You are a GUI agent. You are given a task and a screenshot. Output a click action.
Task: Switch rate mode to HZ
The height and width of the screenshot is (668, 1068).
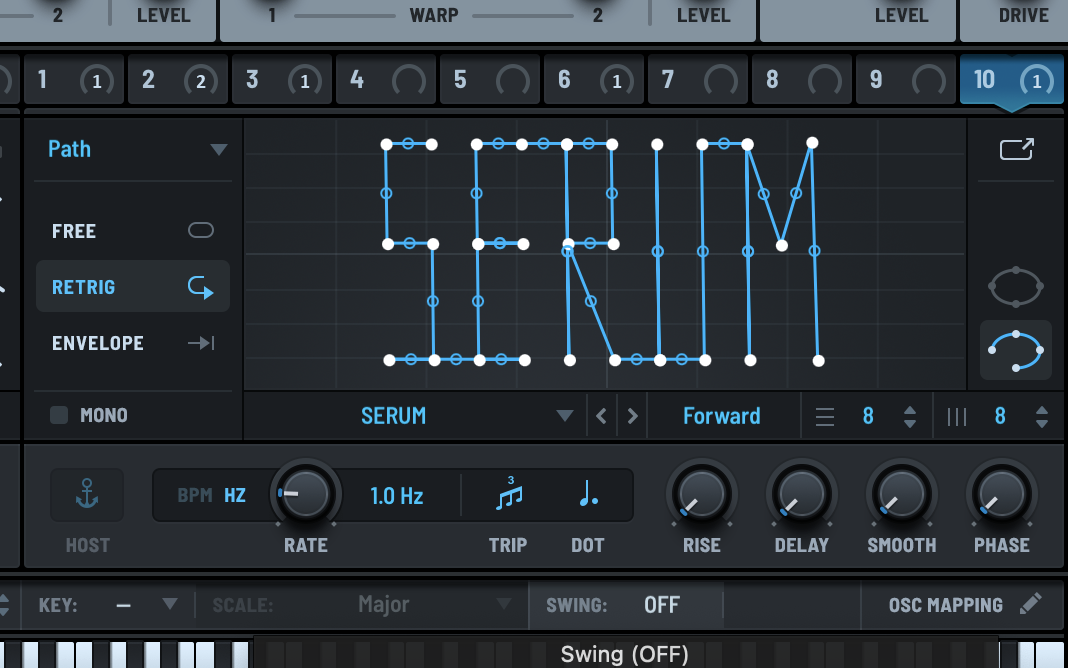[x=235, y=495]
